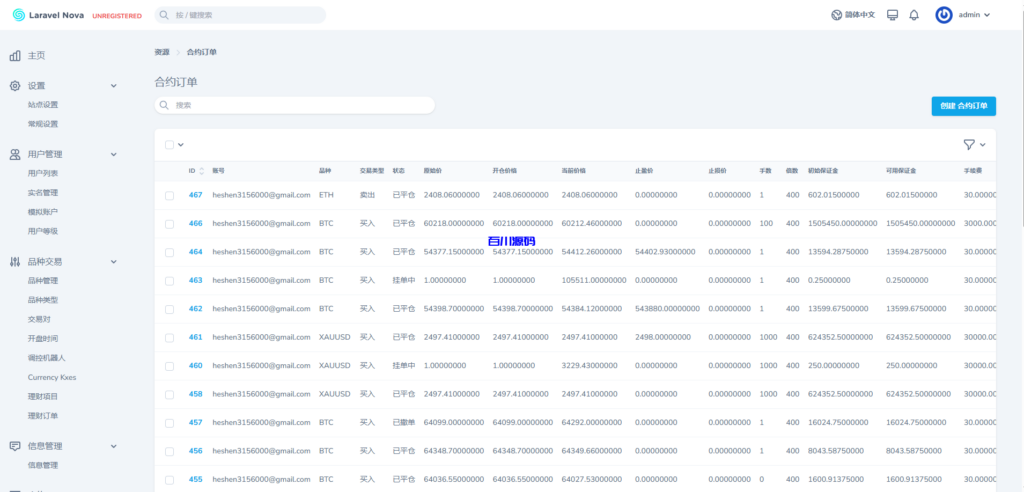Open 站点设置 in sidebar
This screenshot has height=492, width=1024.
(x=43, y=105)
